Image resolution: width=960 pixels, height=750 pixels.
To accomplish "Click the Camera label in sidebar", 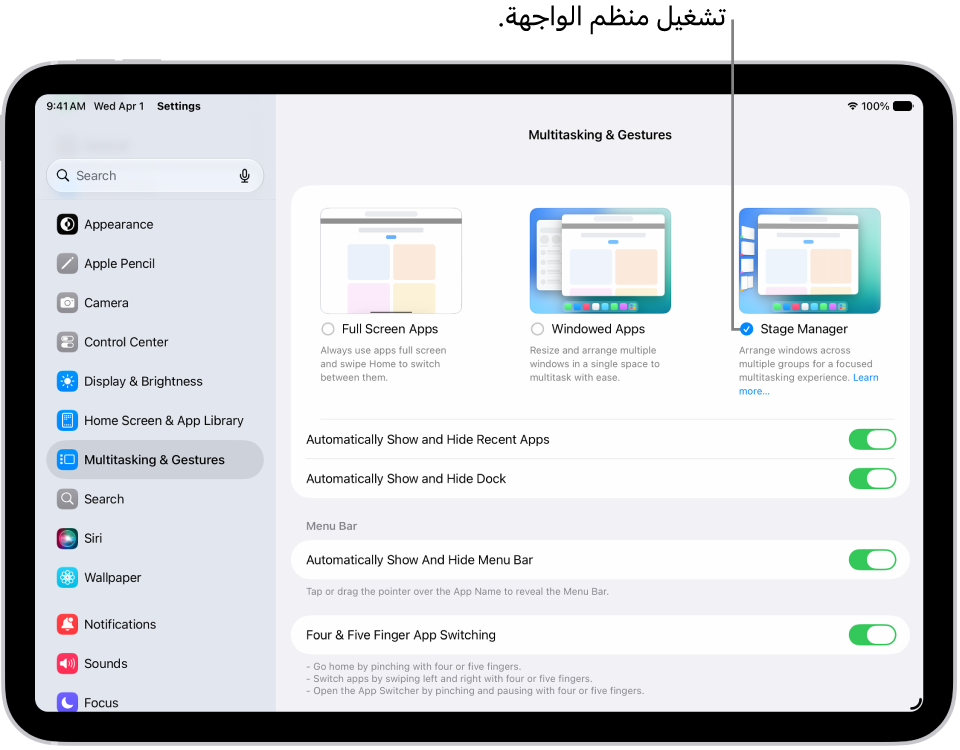I will (x=106, y=302).
